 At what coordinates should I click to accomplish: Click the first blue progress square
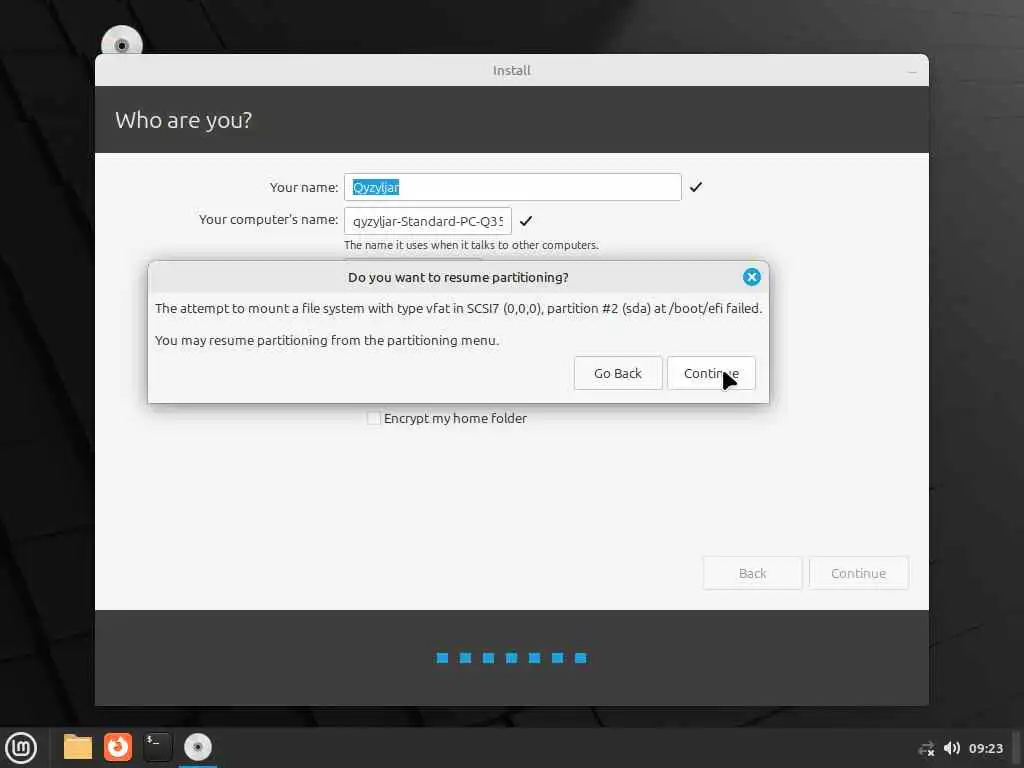coord(442,658)
